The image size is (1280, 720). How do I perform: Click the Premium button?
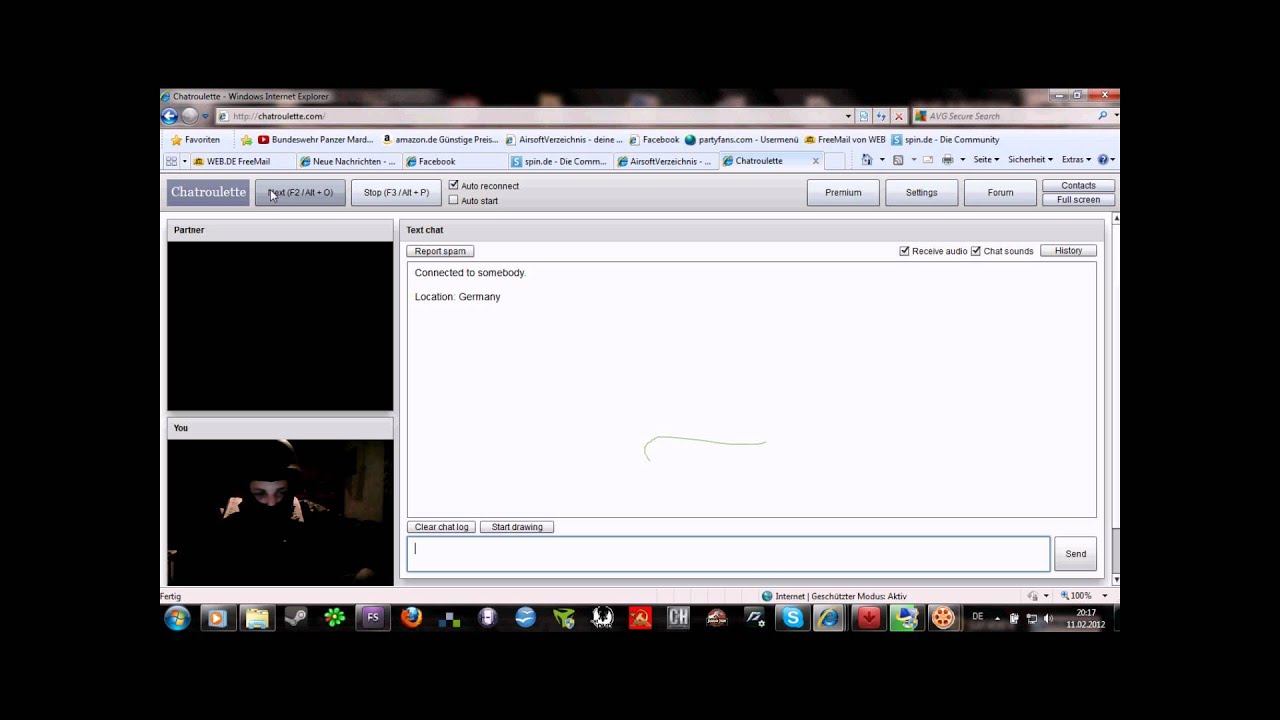pos(843,192)
